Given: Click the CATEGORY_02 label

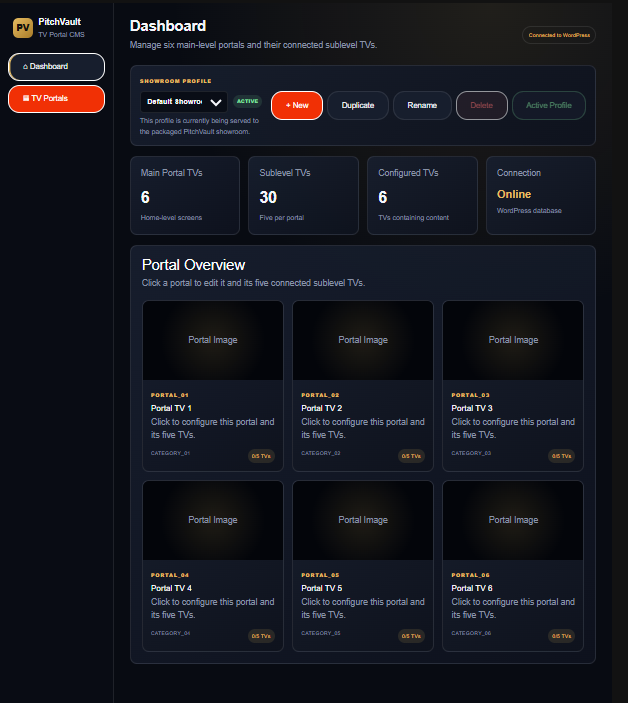Looking at the screenshot, I should 321,453.
